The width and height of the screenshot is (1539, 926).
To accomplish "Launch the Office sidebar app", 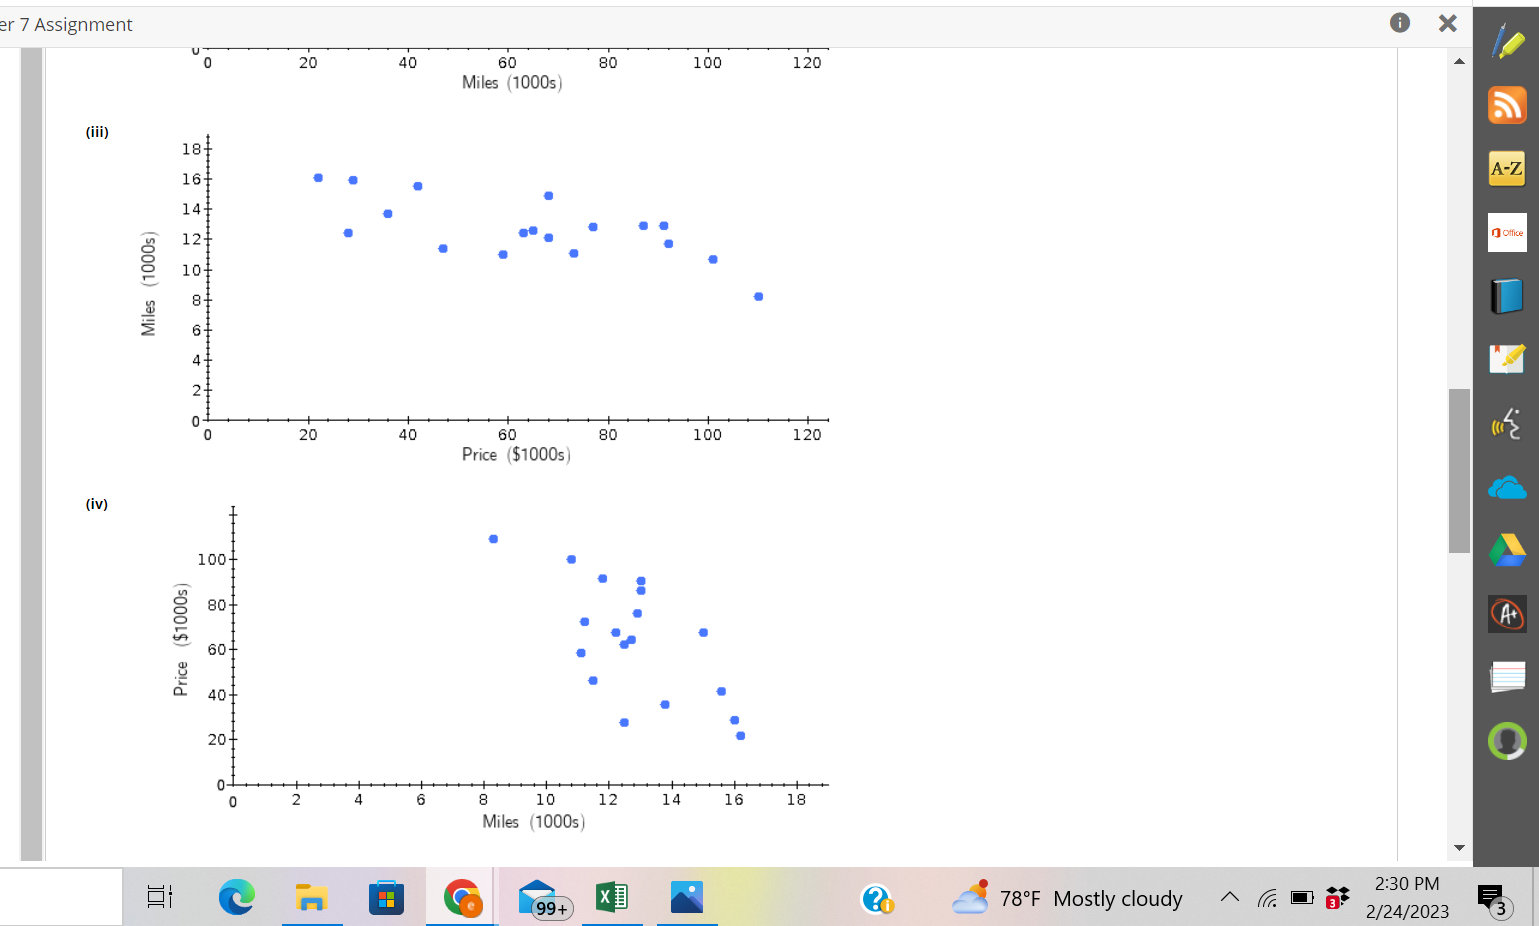I will pos(1507,232).
